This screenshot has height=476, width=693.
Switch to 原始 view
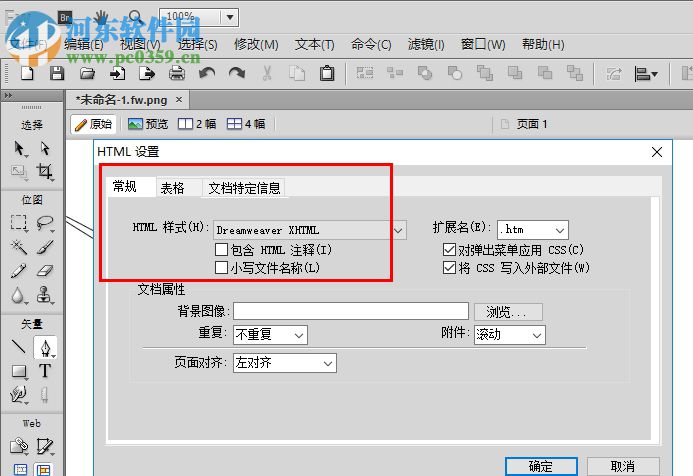click(93, 124)
